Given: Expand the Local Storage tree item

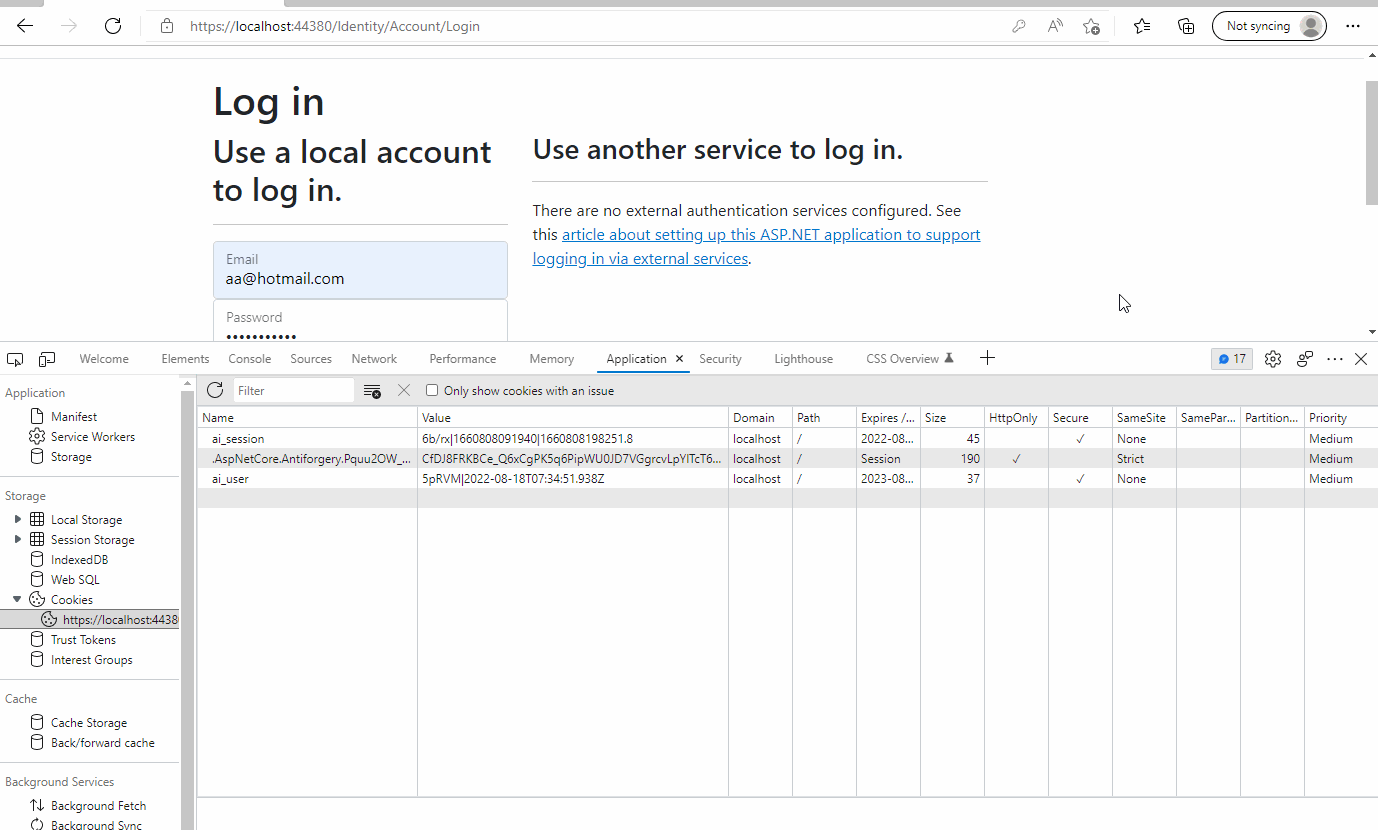Looking at the screenshot, I should coord(17,519).
